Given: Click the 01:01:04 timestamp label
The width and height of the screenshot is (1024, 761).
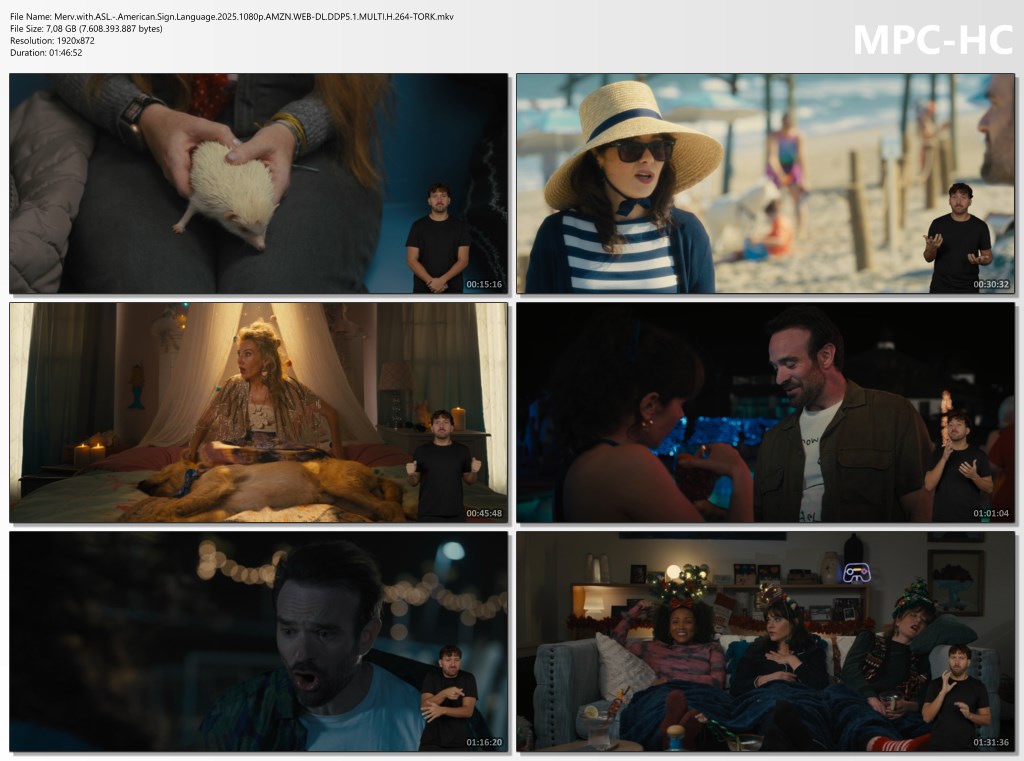Looking at the screenshot, I should pos(991,514).
